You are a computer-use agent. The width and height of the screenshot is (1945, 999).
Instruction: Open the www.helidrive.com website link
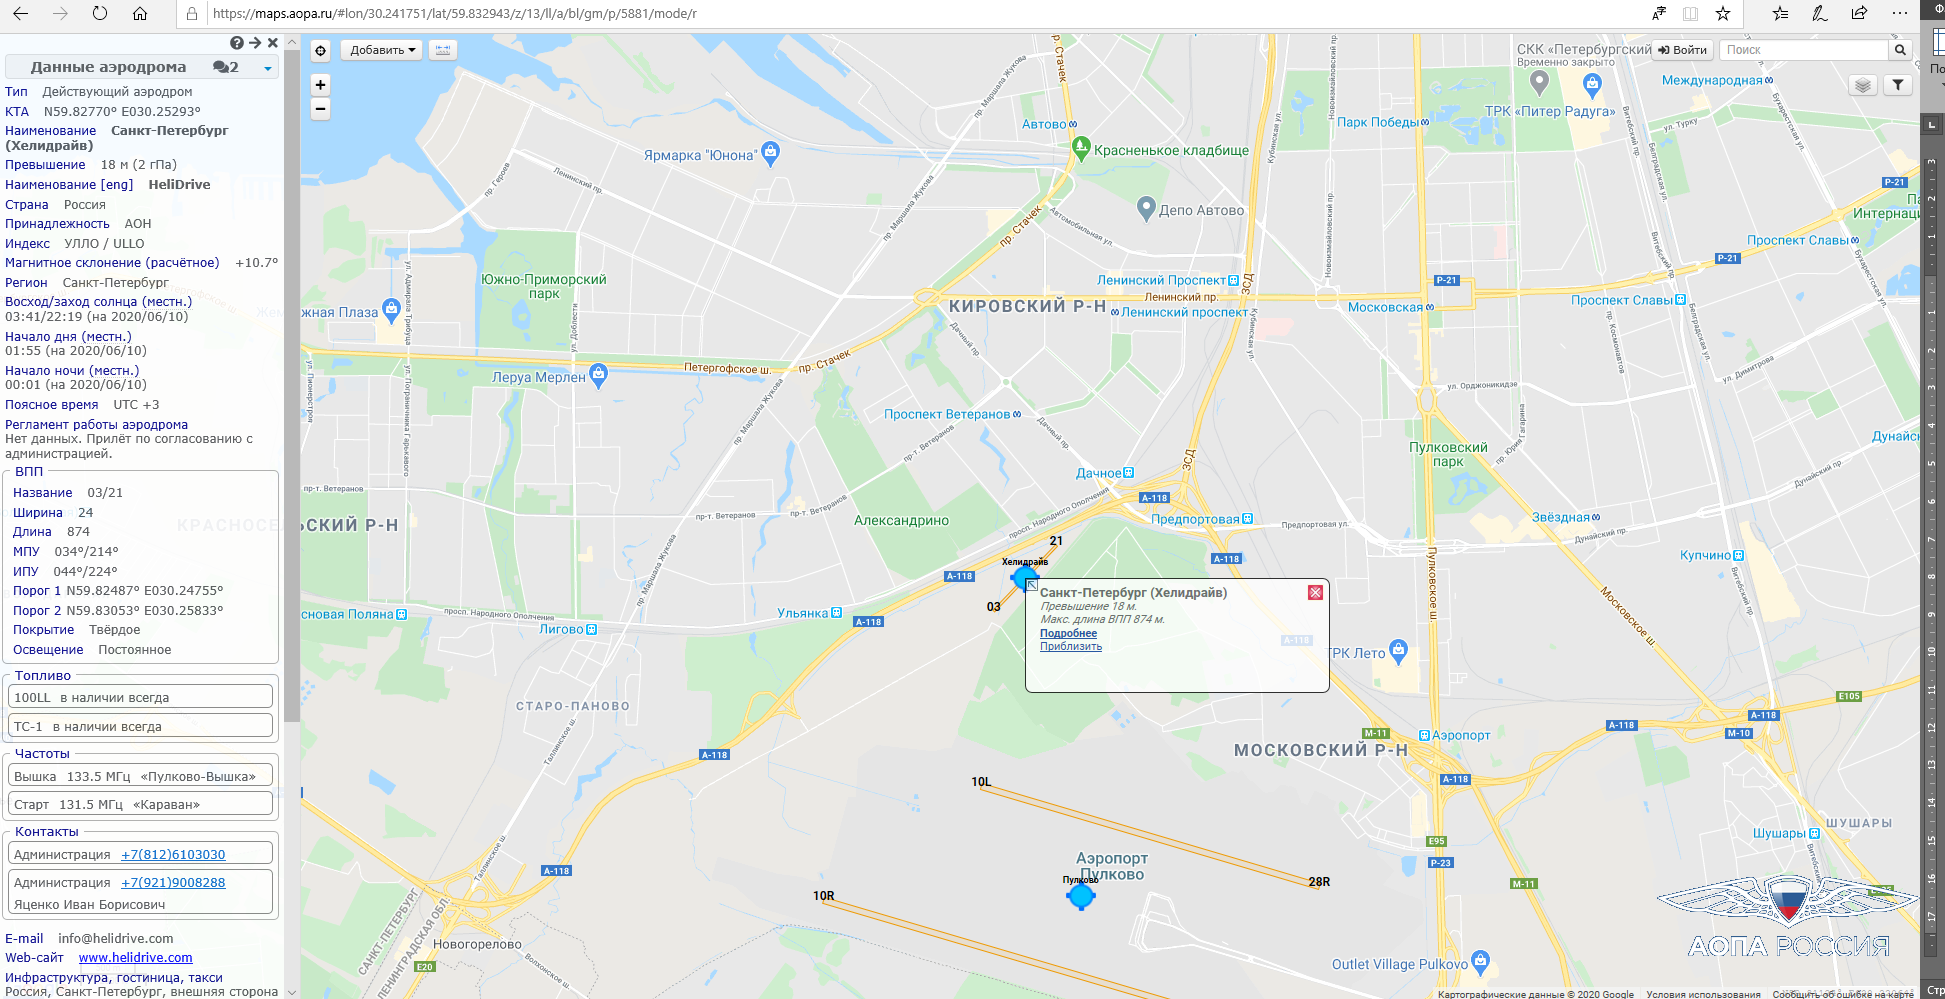[x=136, y=958]
